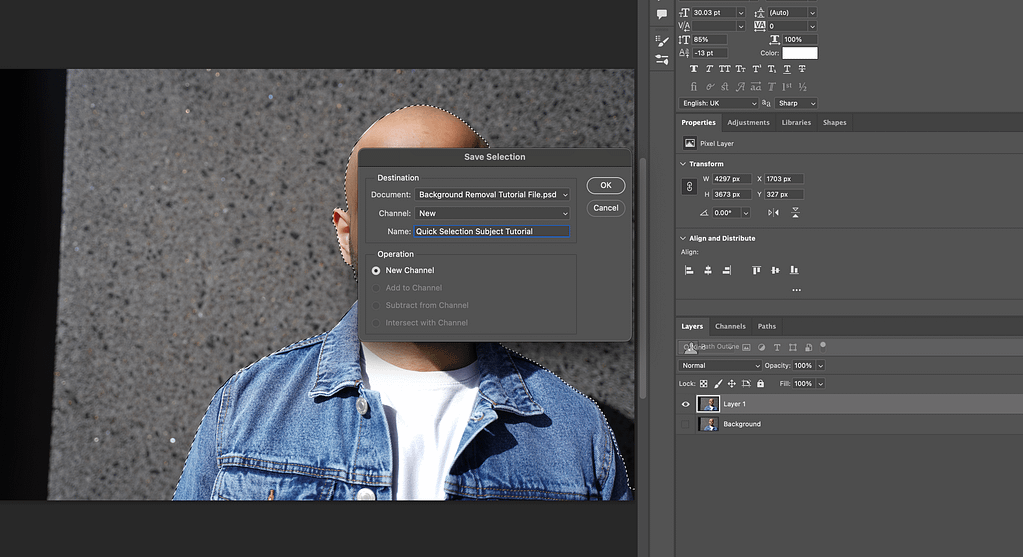Switch to the Adjustments tab
Image resolution: width=1023 pixels, height=557 pixels.
748,122
